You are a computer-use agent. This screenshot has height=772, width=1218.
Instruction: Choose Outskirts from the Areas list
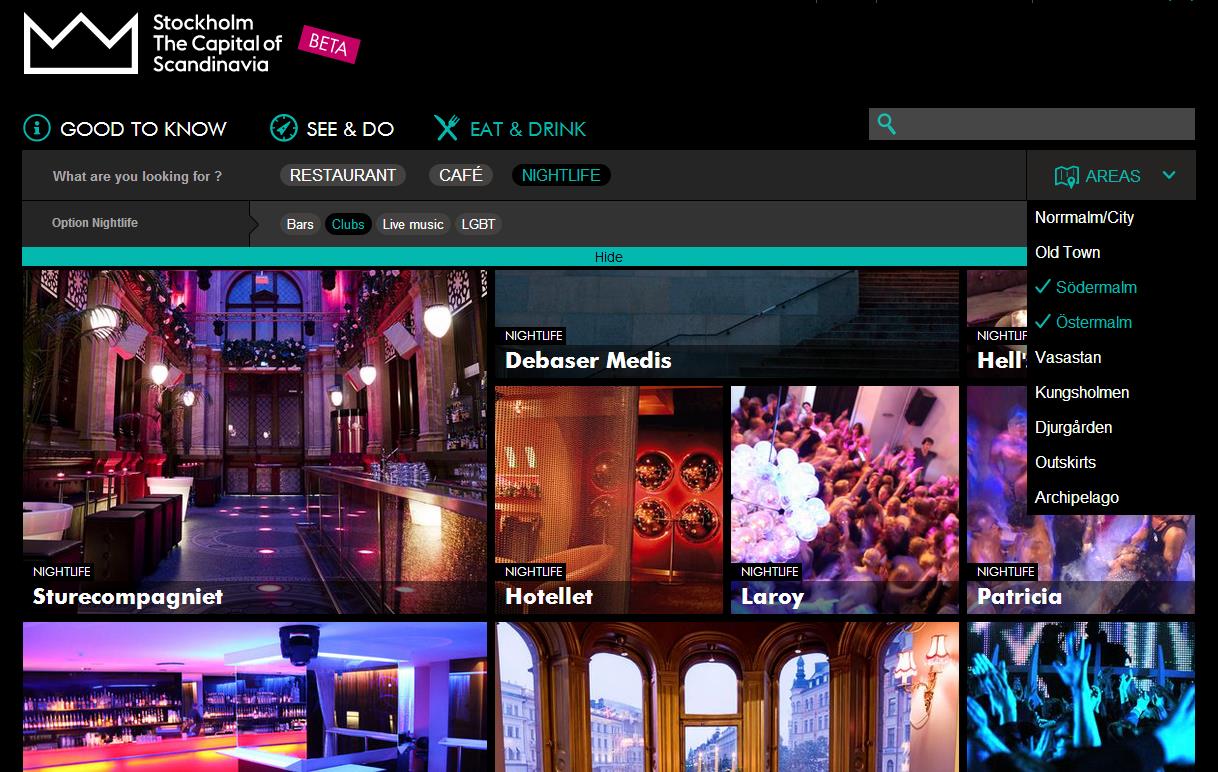tap(1065, 462)
